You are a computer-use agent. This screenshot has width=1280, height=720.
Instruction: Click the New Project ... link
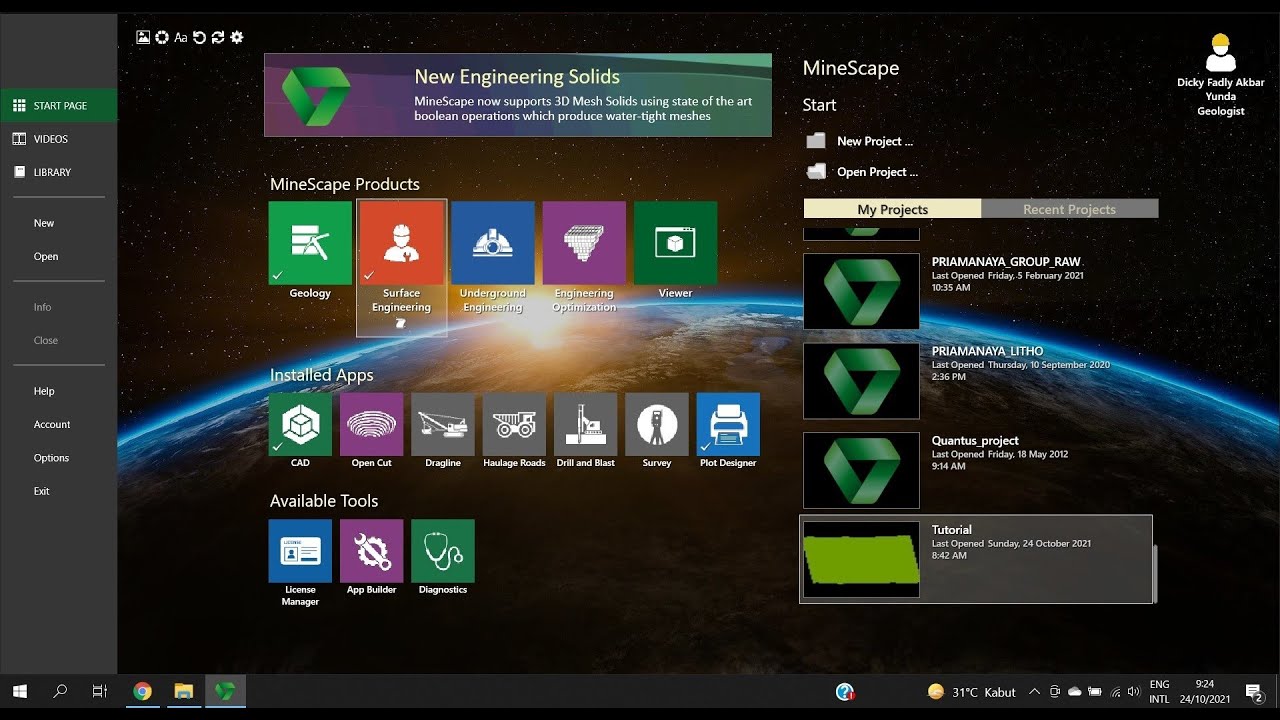[x=875, y=141]
